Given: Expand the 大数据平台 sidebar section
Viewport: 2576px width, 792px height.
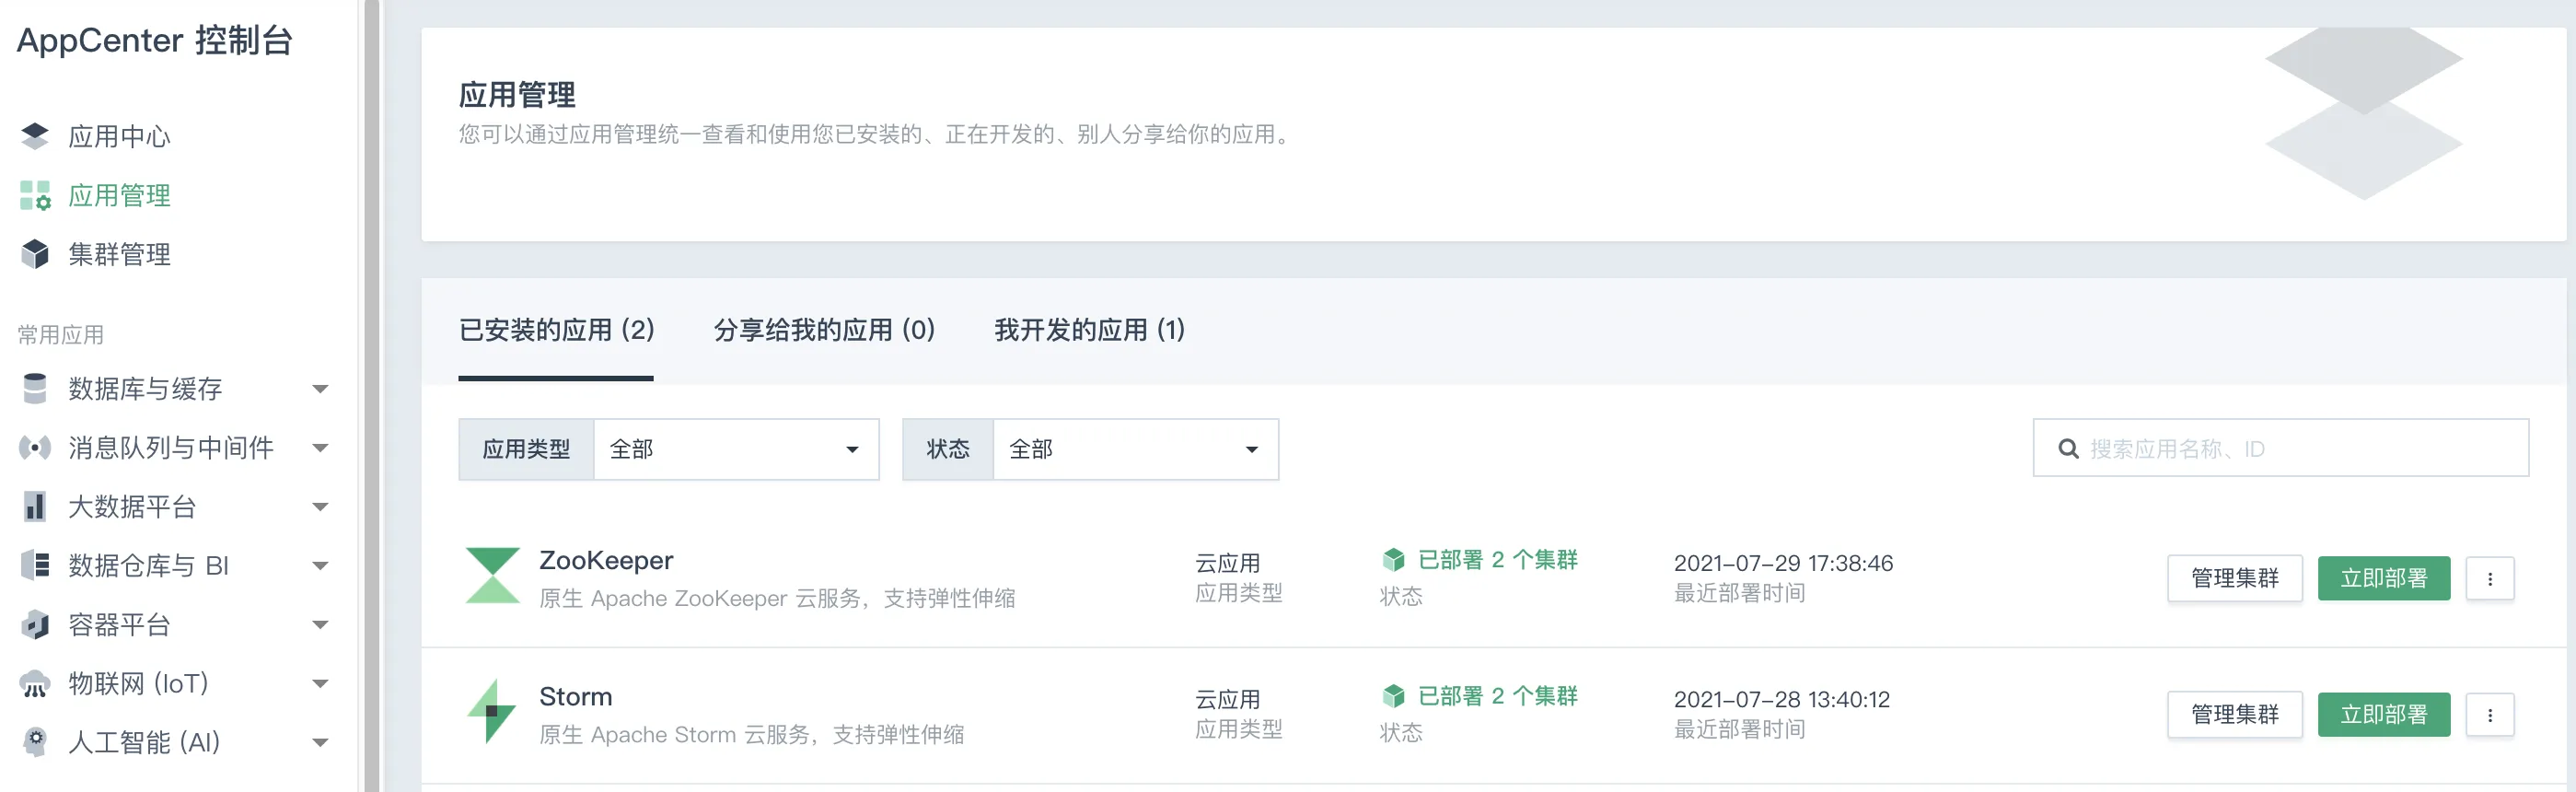Looking at the screenshot, I should (x=320, y=507).
